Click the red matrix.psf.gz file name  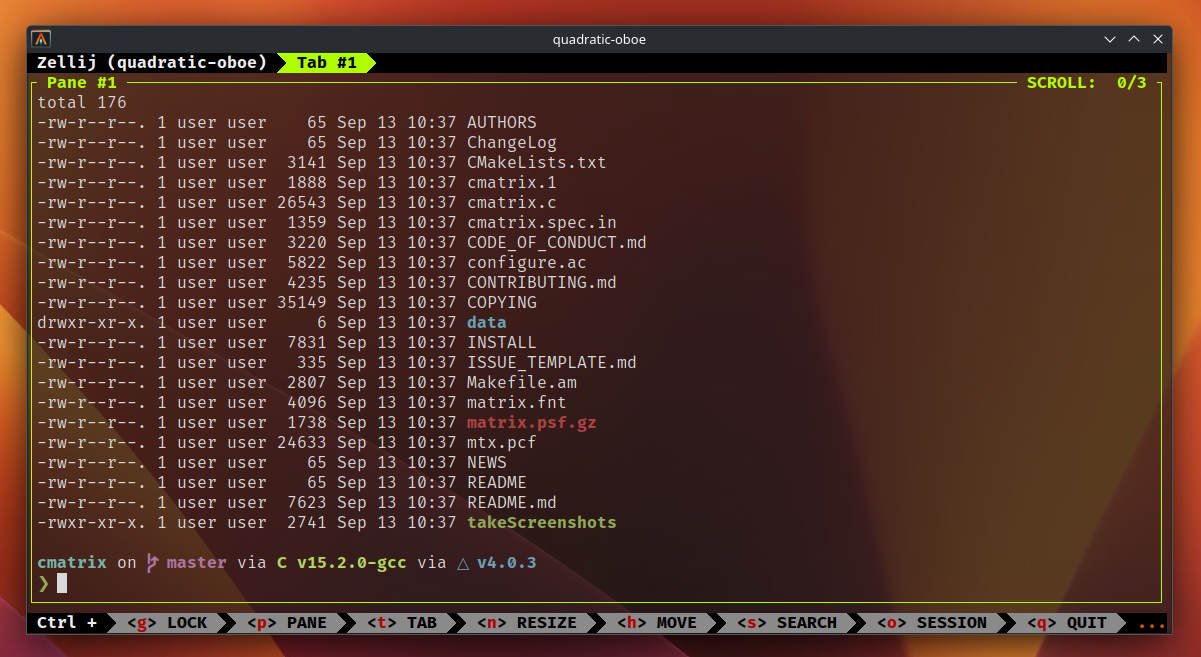pyautogui.click(x=532, y=423)
